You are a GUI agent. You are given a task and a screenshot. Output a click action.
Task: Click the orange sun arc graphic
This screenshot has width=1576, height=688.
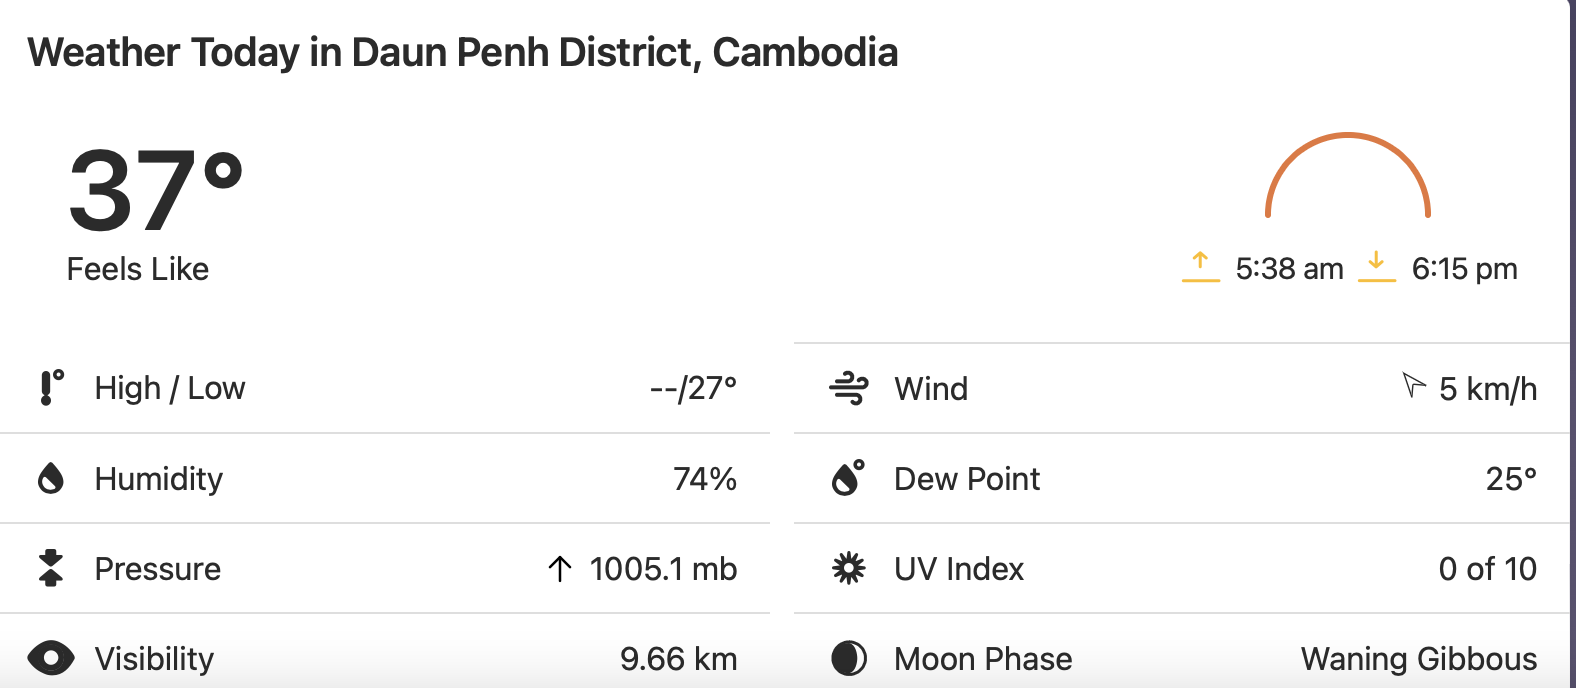pos(1348,175)
